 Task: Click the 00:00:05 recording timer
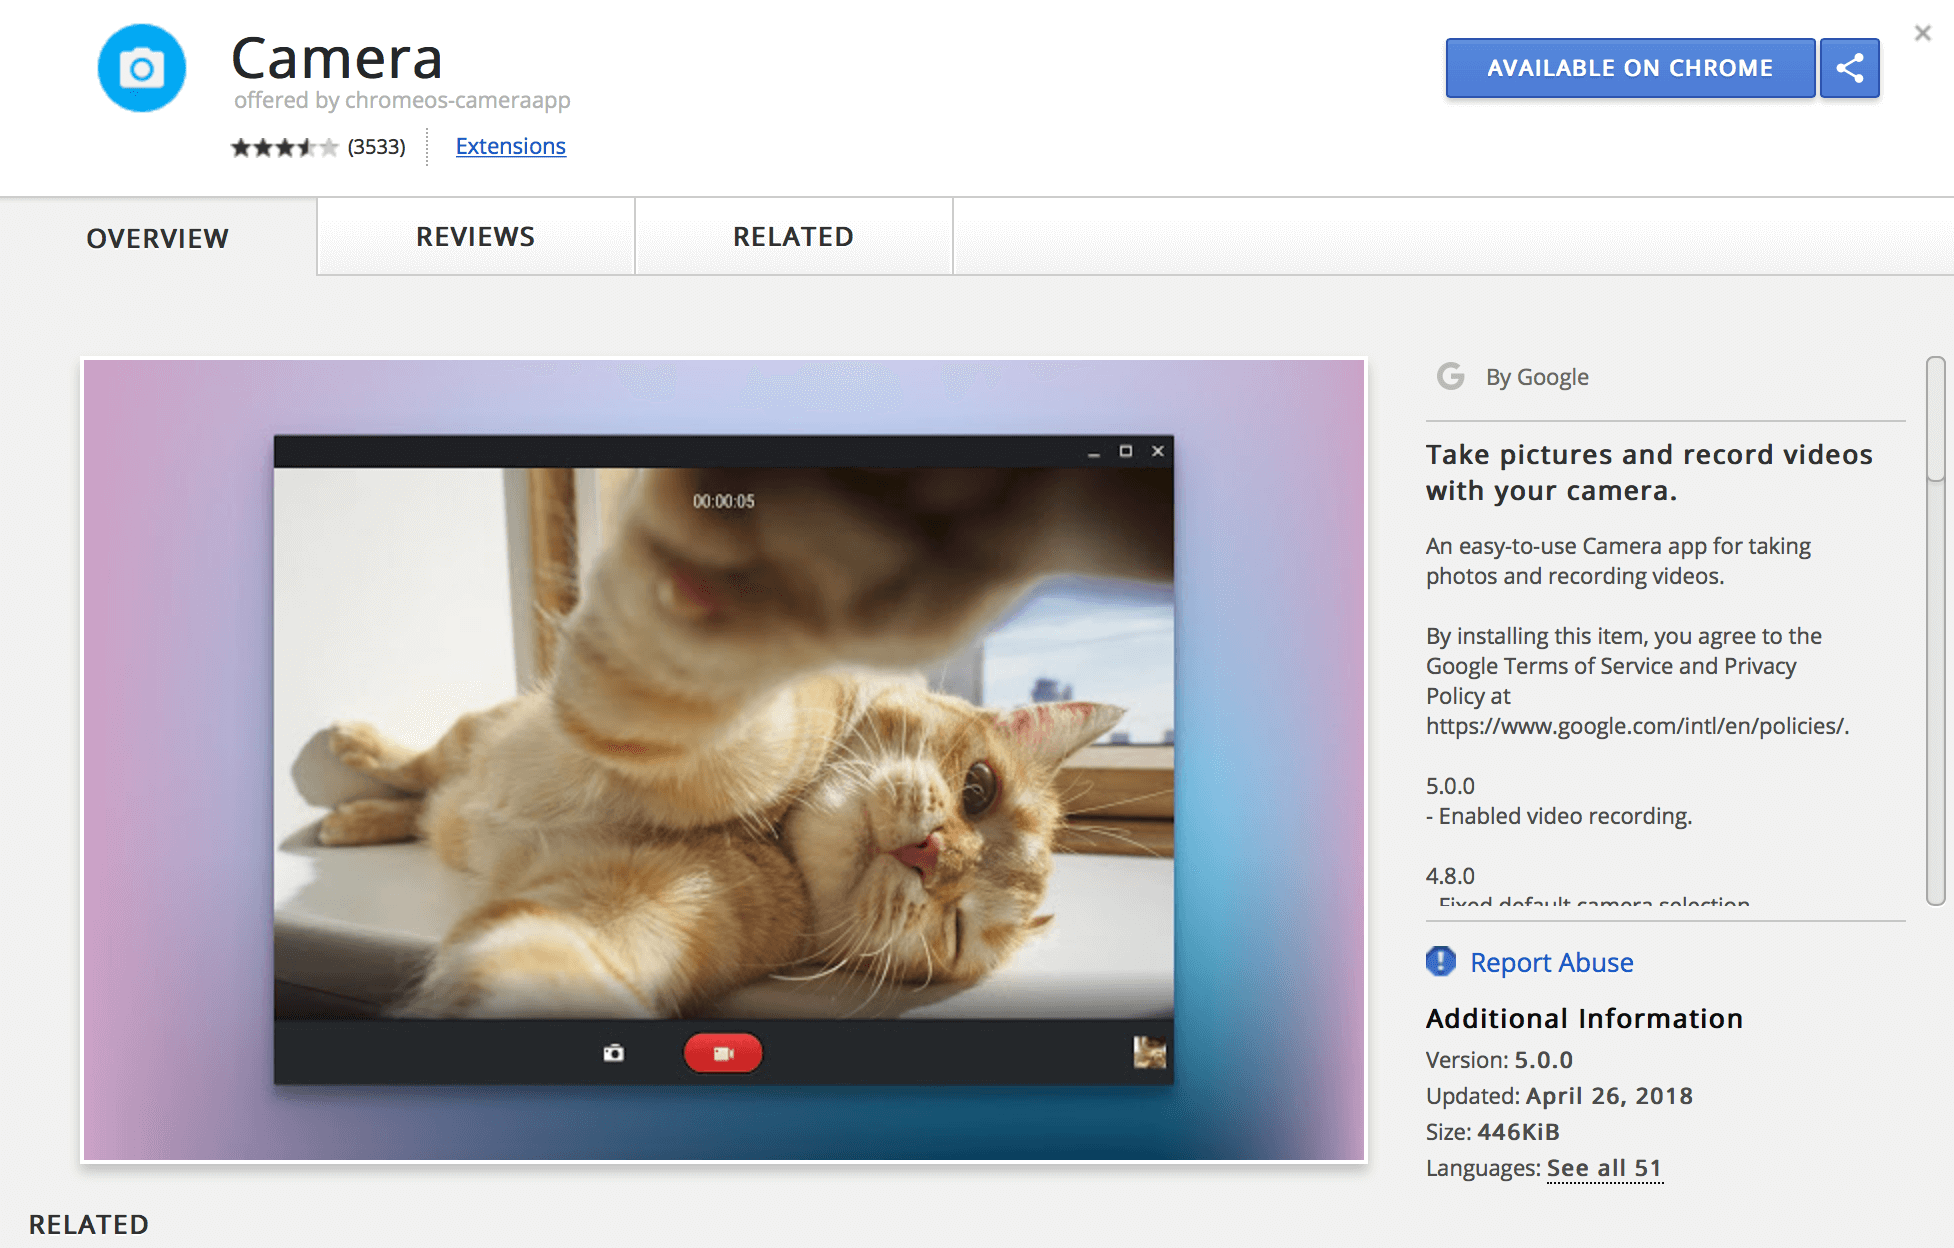coord(724,501)
